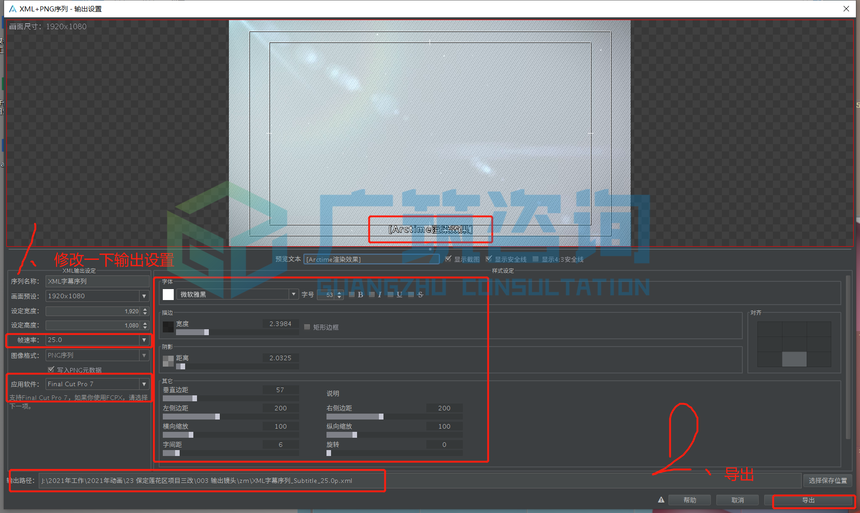Viewport: 860px width, 513px height.
Task: Click the 横向缩放 value 100 field
Action: (x=280, y=426)
